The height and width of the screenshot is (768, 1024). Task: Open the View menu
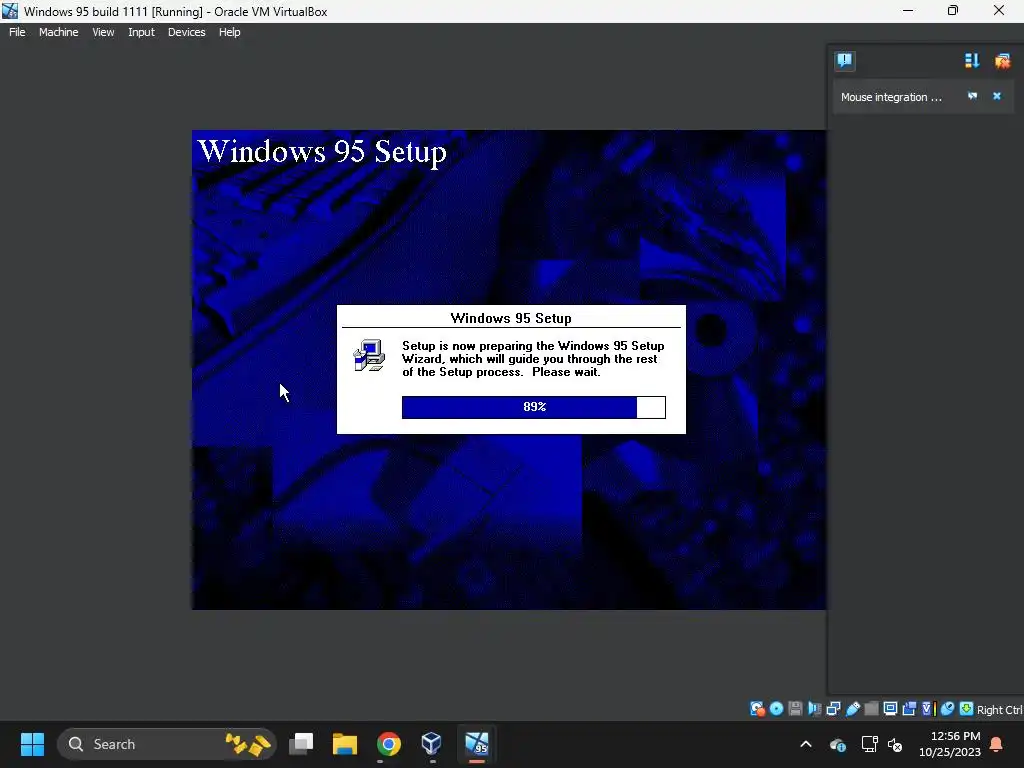coord(103,32)
